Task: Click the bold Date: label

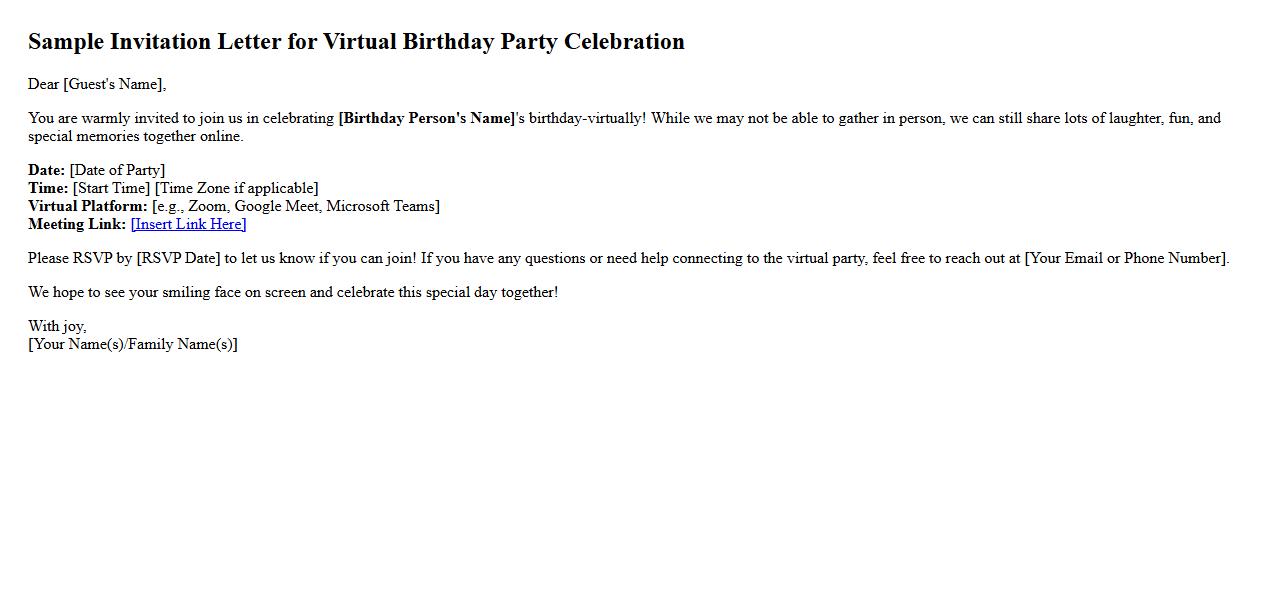Action: [x=46, y=170]
